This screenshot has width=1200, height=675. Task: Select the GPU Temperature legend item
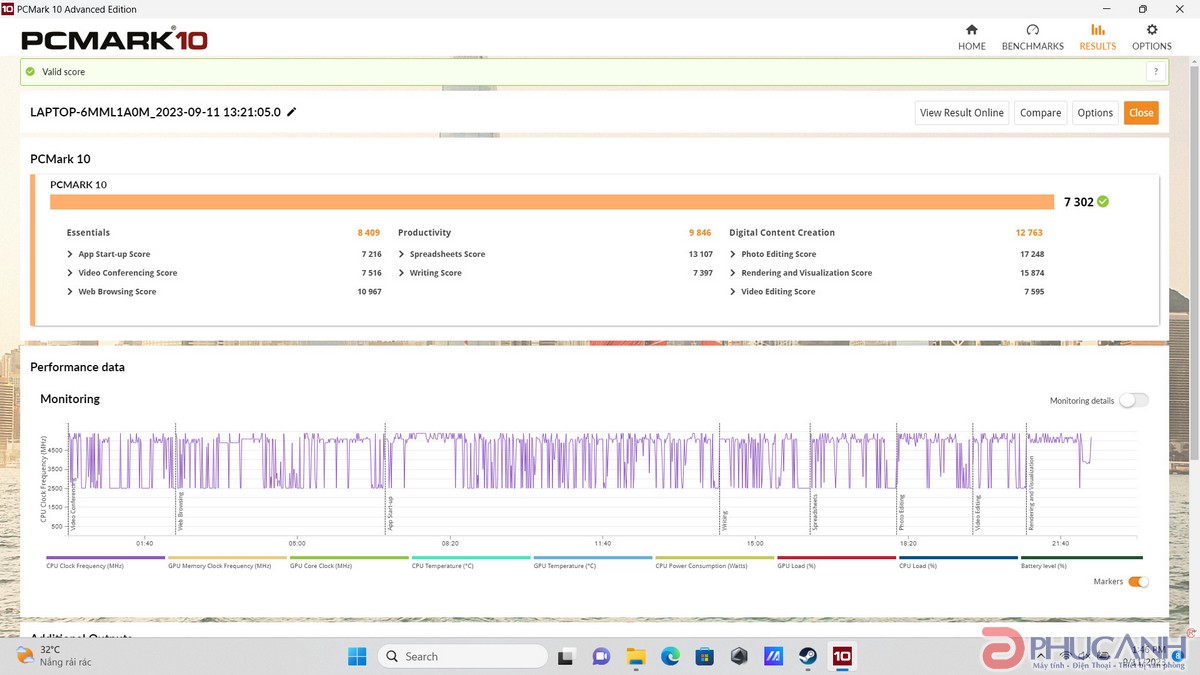pos(593,562)
